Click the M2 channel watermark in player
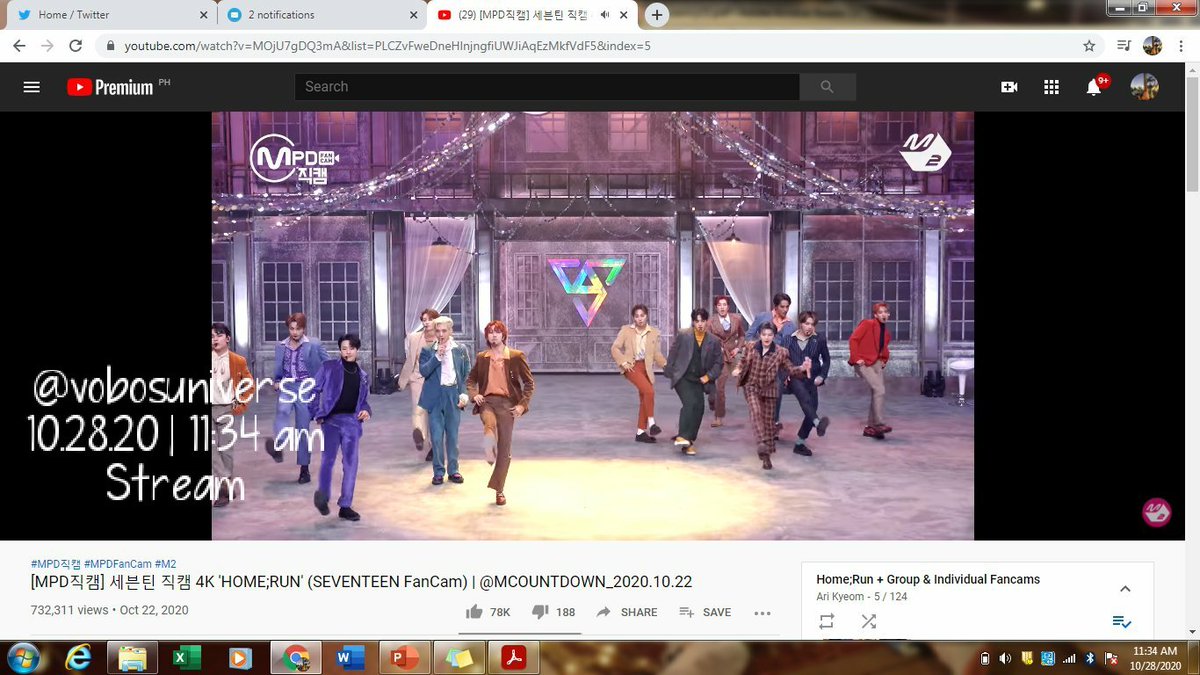The width and height of the screenshot is (1200, 675). click(1156, 512)
